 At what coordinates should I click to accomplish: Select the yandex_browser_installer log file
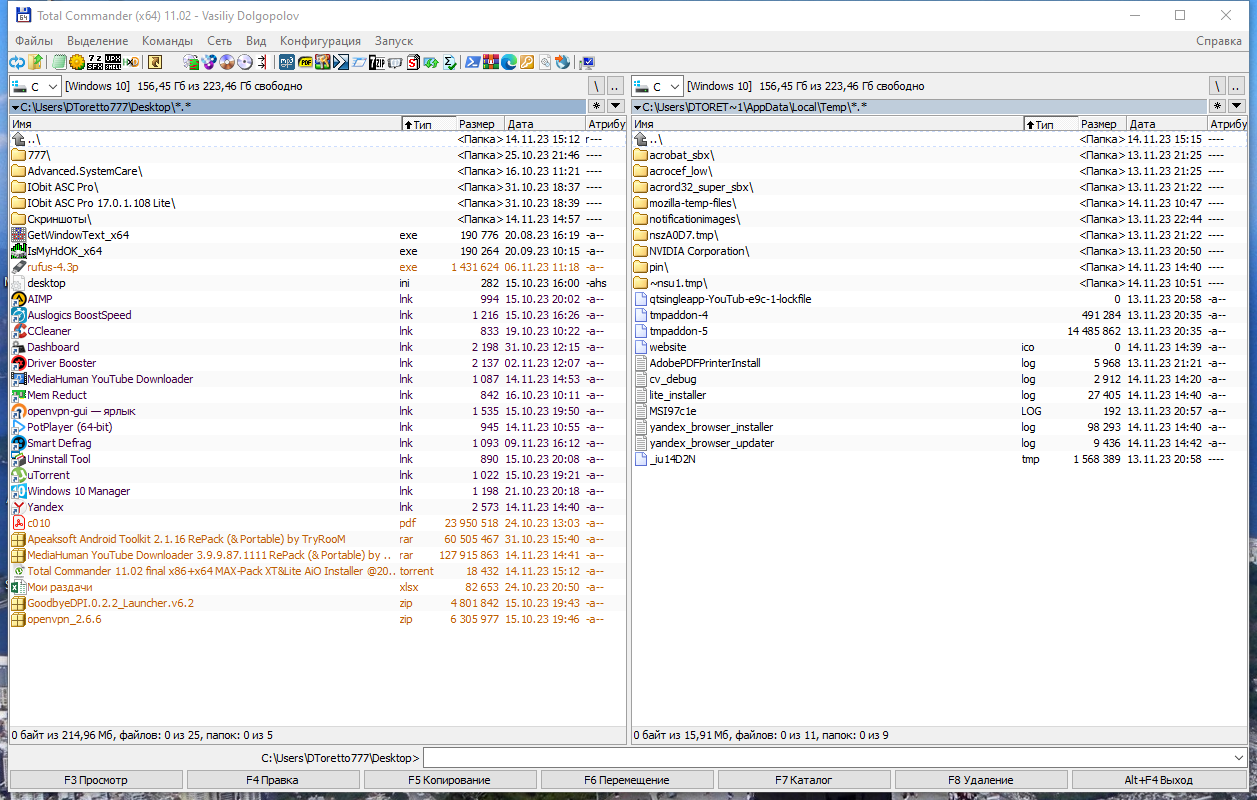pos(940,427)
